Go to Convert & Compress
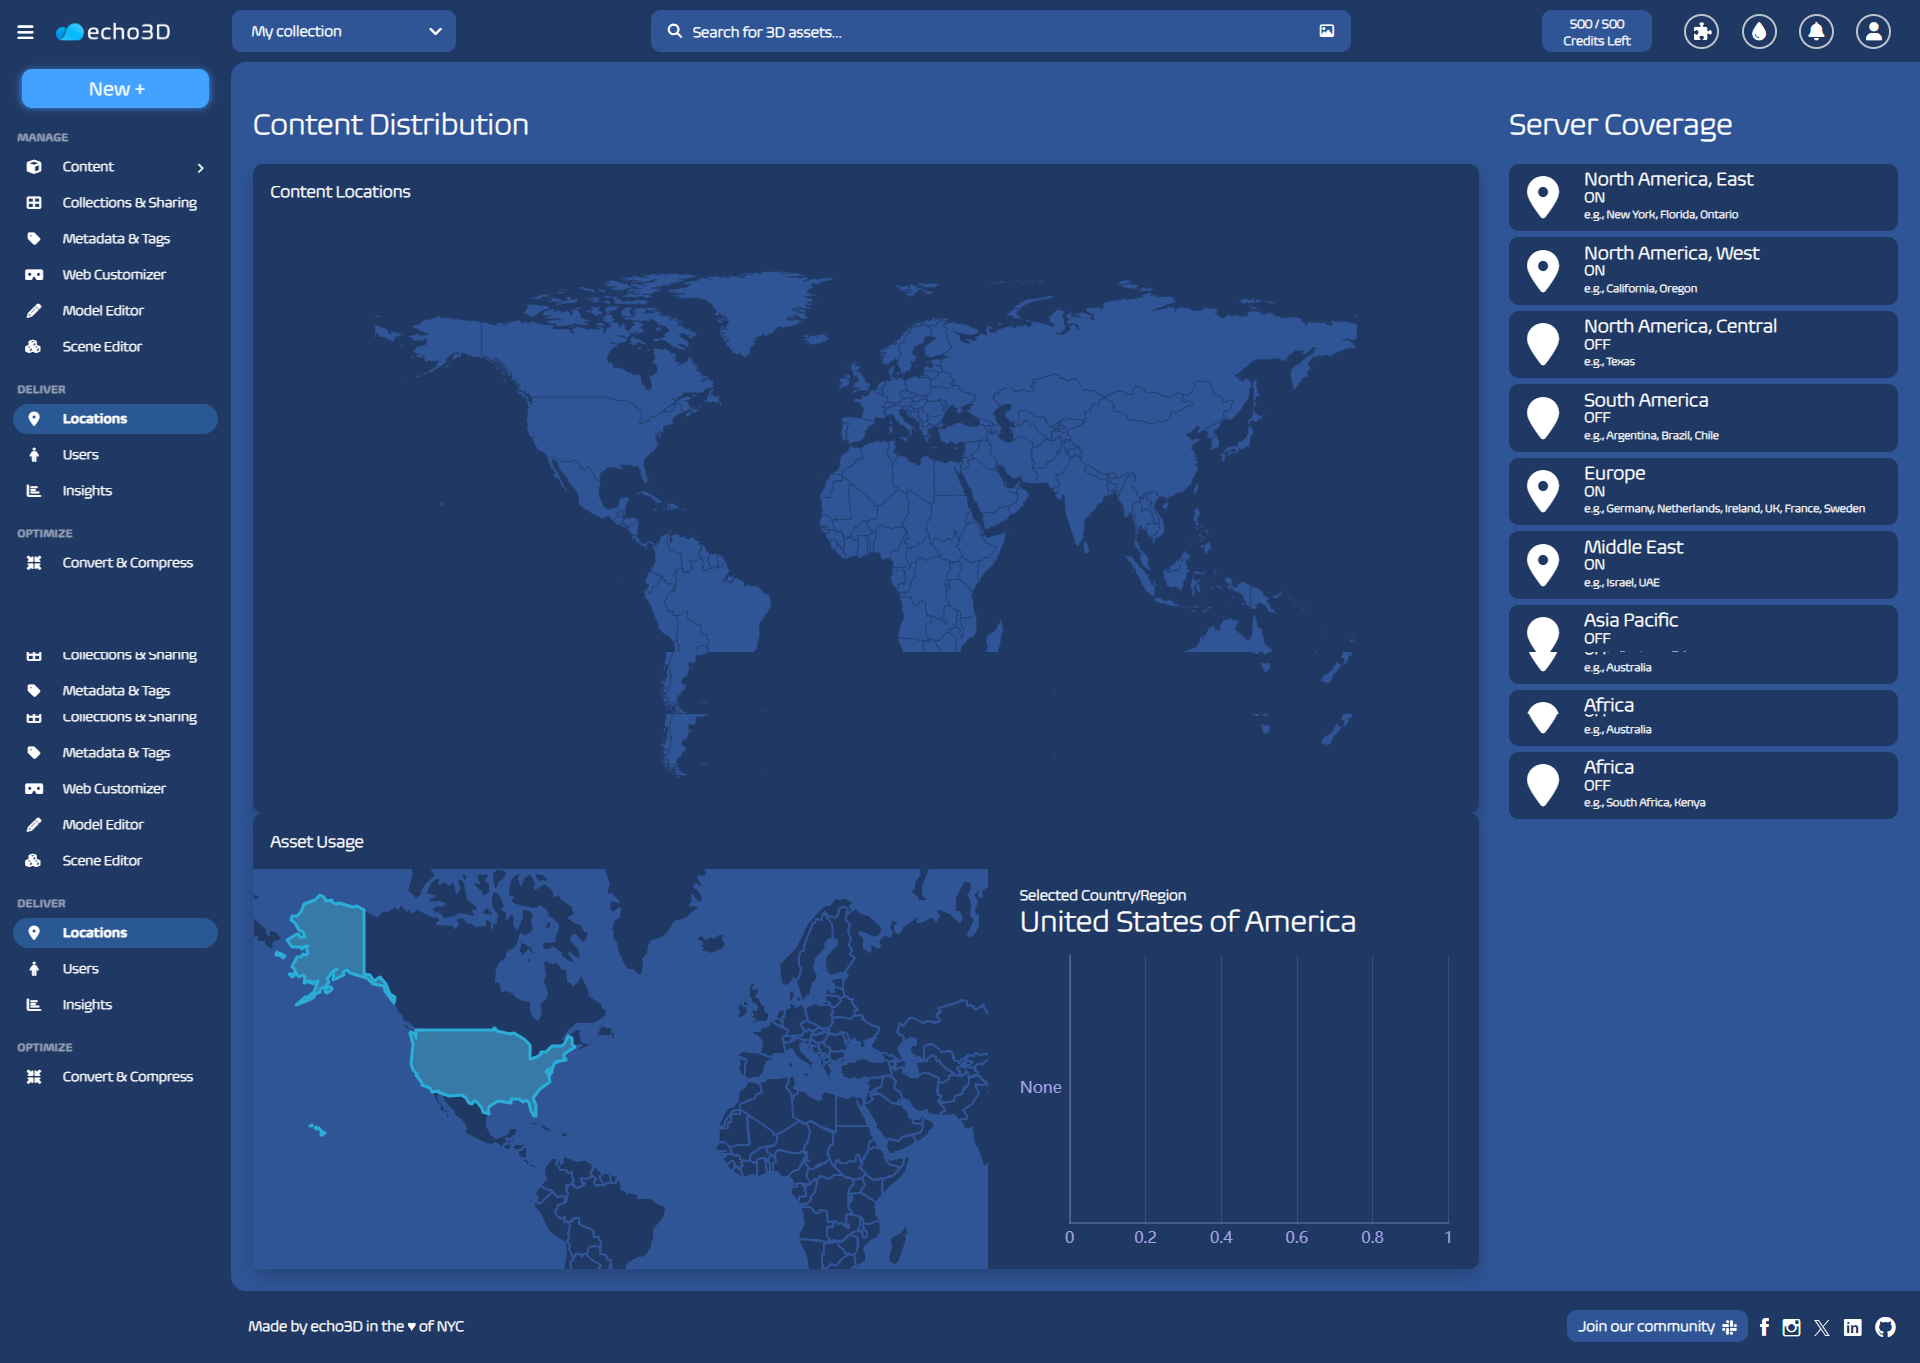The width and height of the screenshot is (1920, 1363). 127,563
